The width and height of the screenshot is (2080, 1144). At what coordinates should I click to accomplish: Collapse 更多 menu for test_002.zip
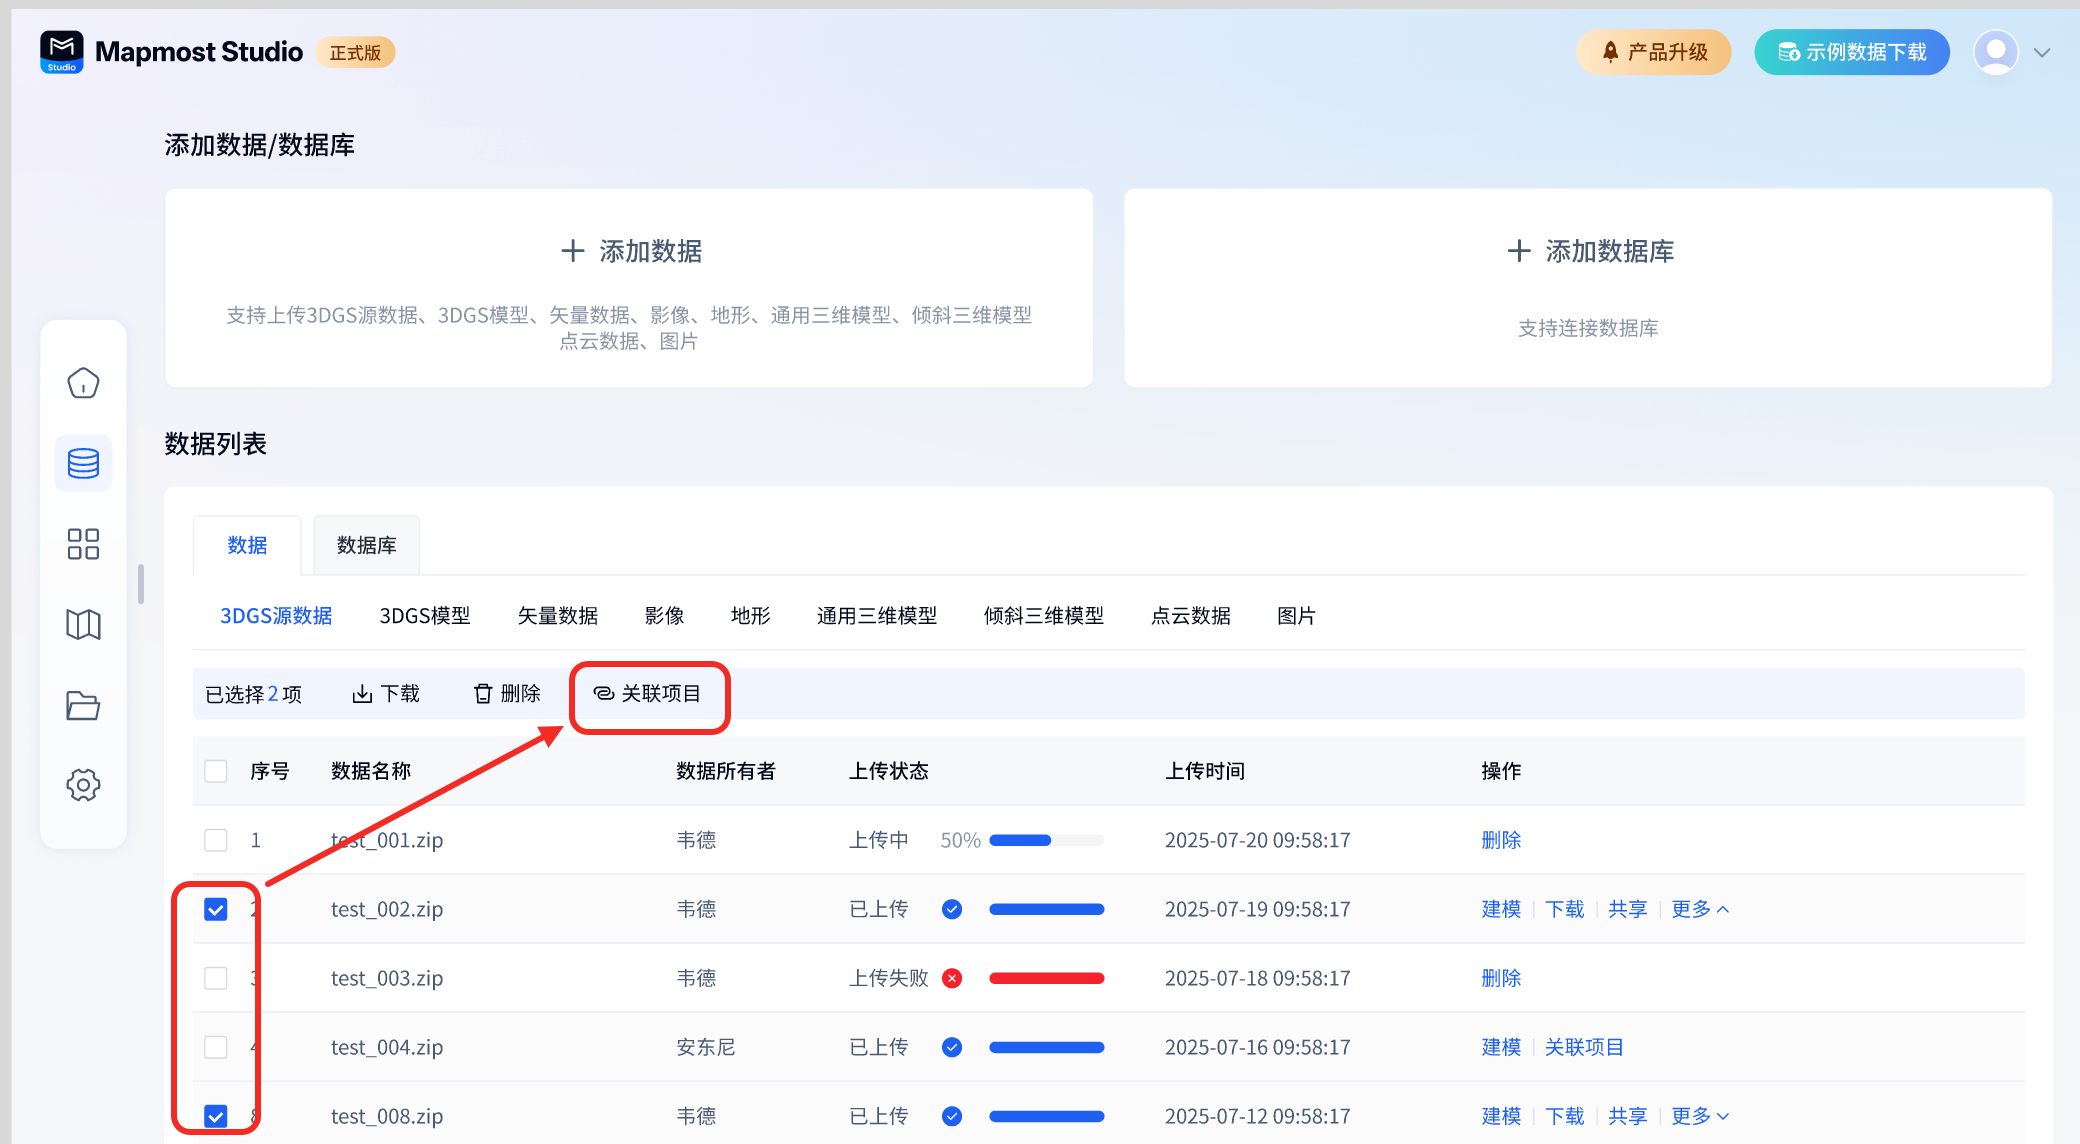[1700, 909]
